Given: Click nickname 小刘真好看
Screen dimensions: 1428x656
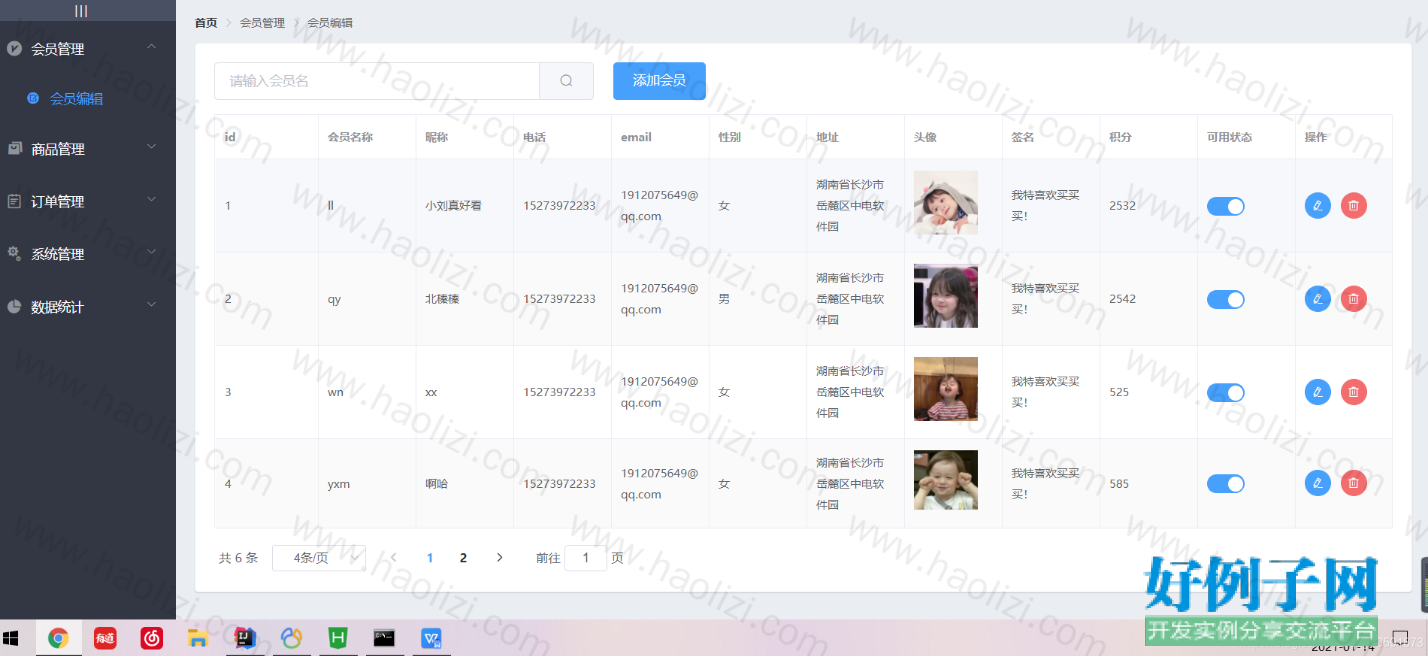Looking at the screenshot, I should click(x=453, y=205).
